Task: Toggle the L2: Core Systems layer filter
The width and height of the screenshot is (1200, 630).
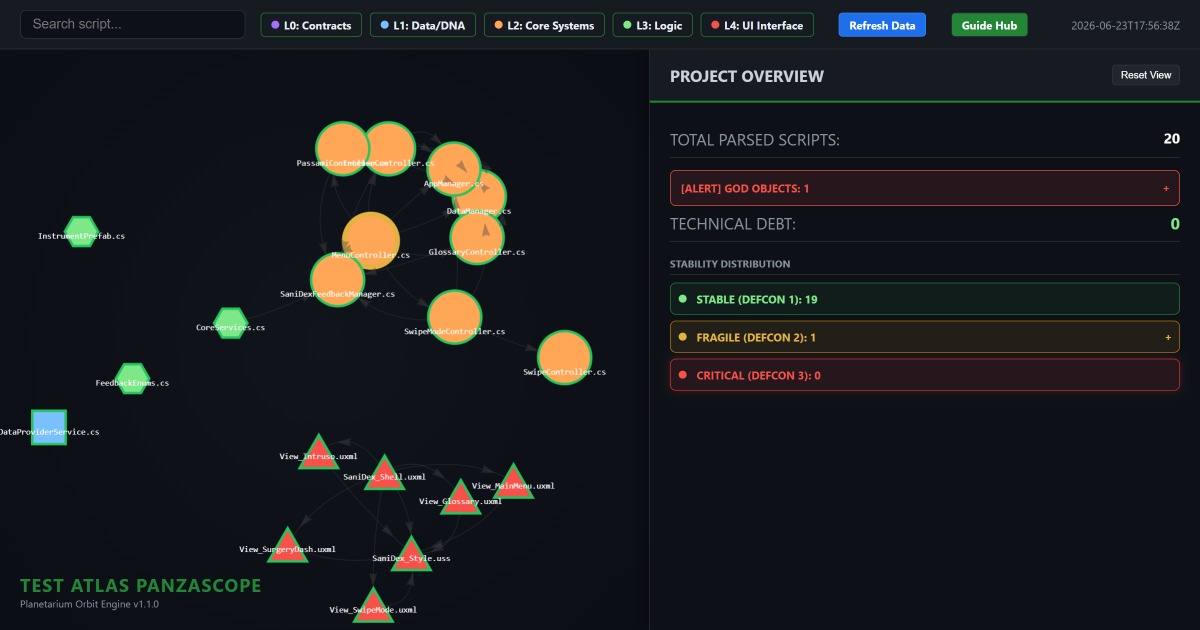Action: pos(545,25)
